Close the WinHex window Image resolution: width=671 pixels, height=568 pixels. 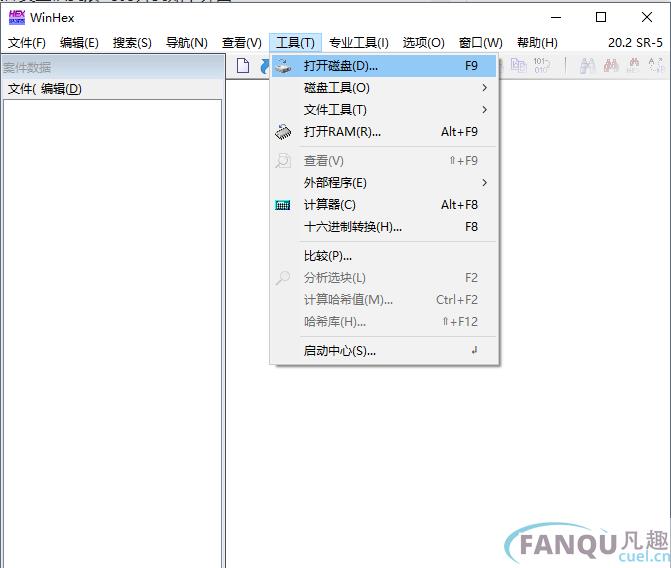(647, 17)
